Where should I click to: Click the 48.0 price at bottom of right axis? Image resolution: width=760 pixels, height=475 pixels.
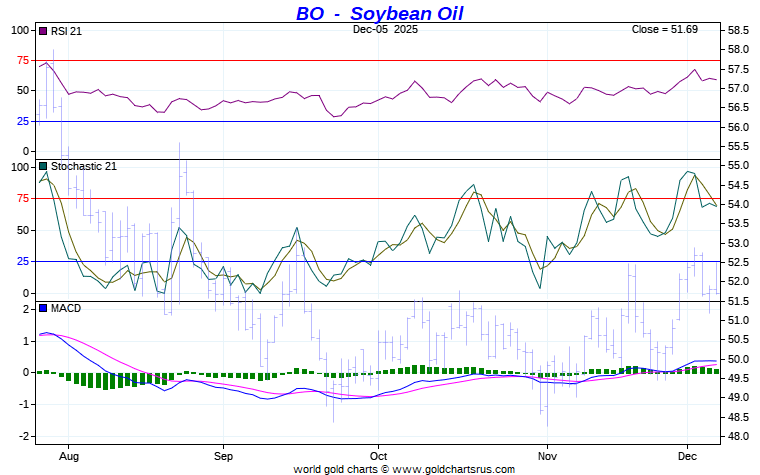pos(738,437)
